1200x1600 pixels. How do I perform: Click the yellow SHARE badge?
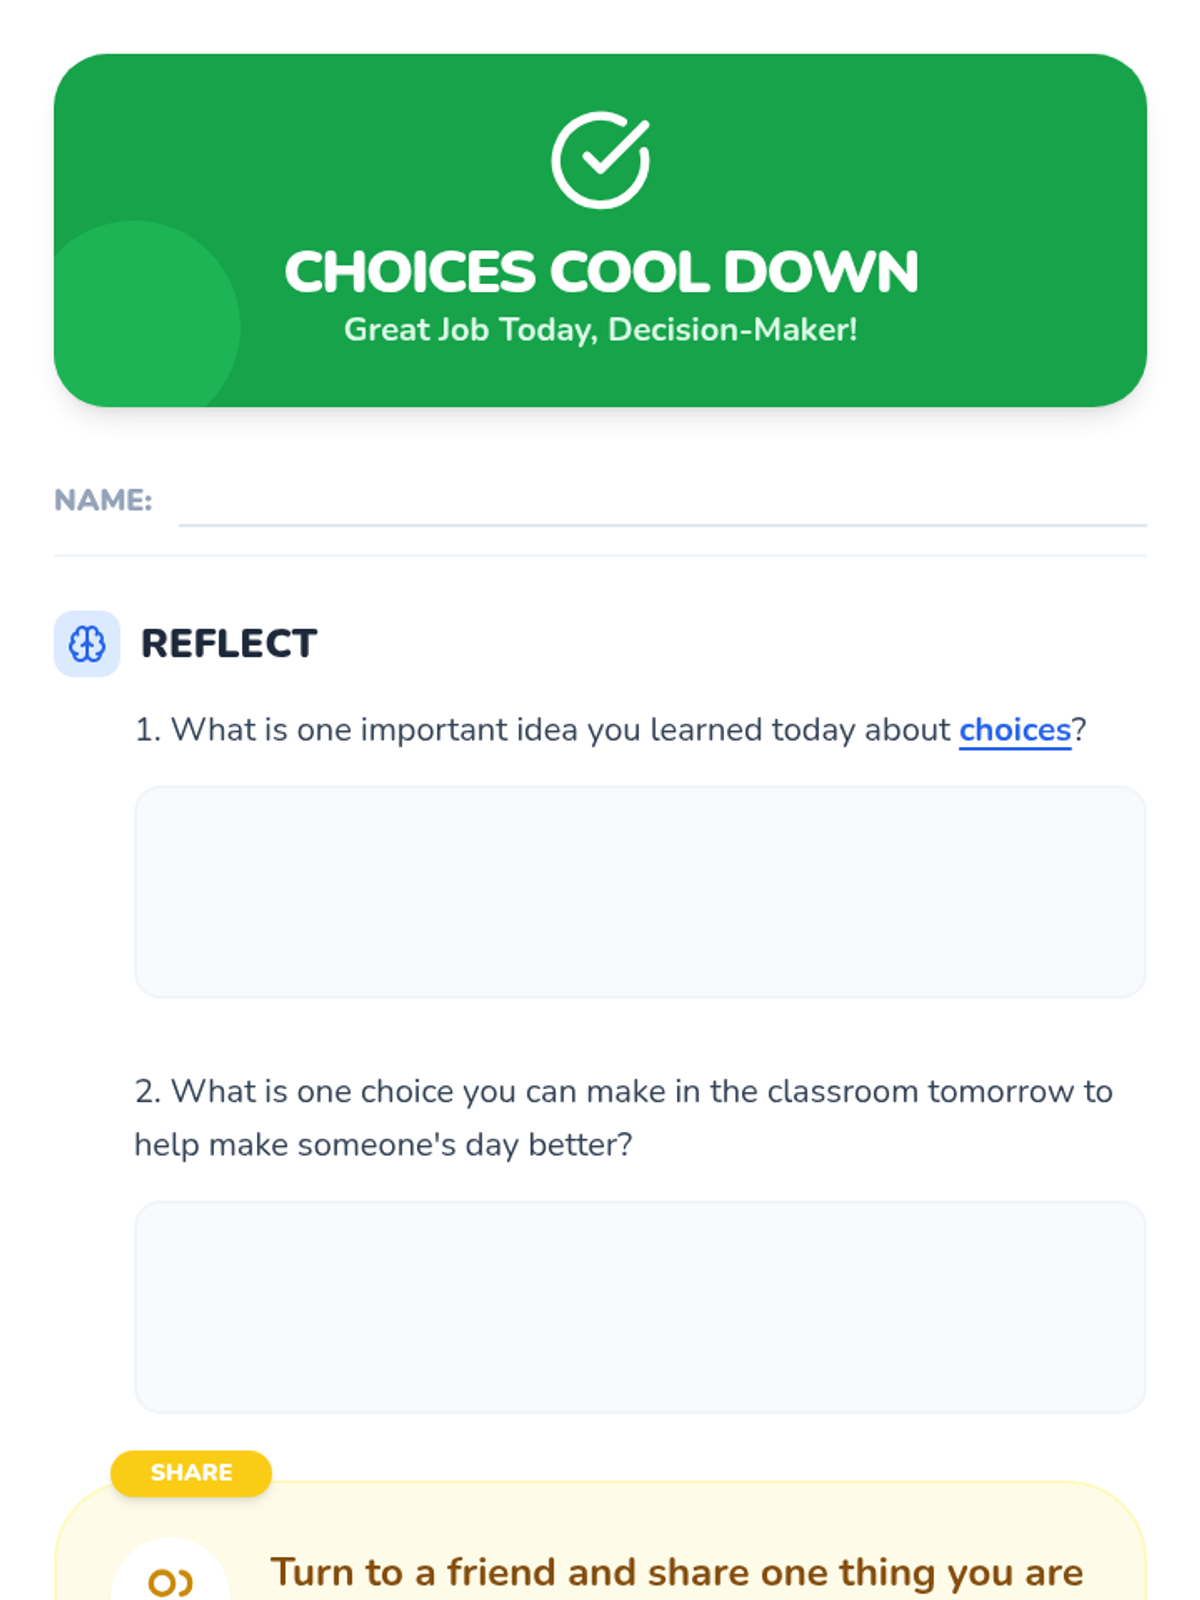pyautogui.click(x=191, y=1473)
